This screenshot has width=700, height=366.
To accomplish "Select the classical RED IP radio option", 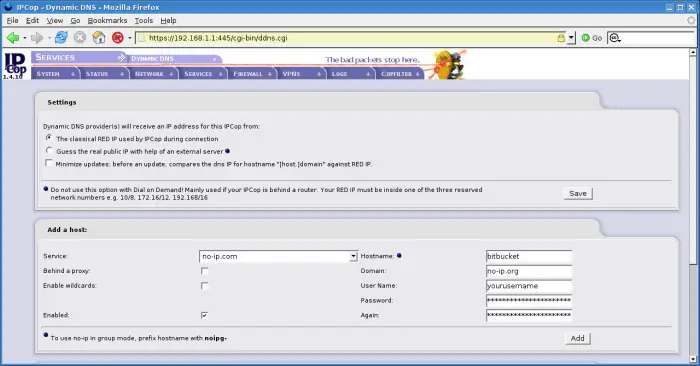I will [x=49, y=138].
